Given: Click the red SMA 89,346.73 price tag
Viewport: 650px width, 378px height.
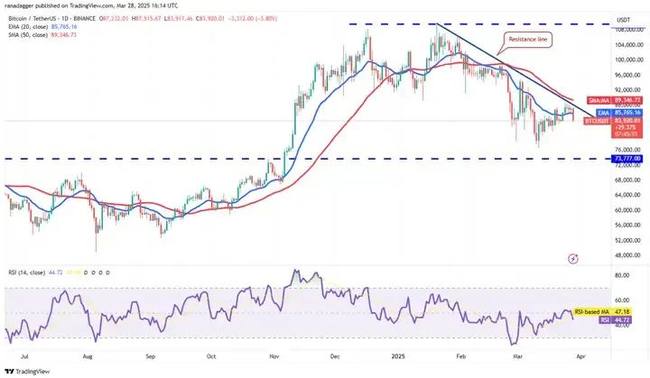Looking at the screenshot, I should pos(615,100).
